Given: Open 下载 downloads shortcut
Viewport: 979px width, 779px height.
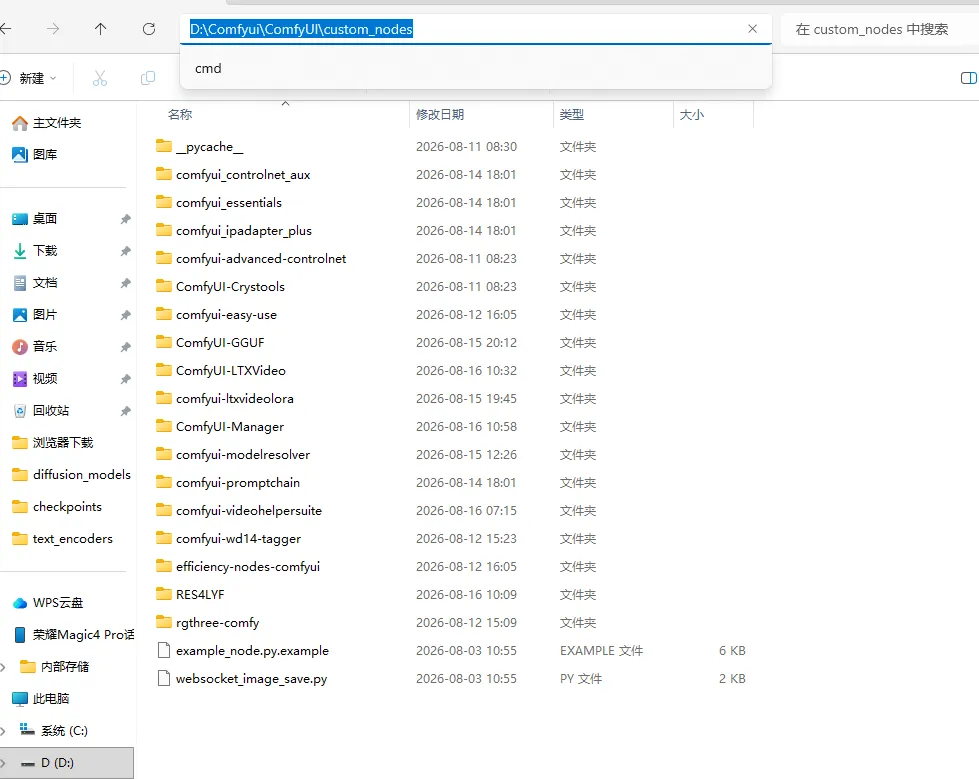Looking at the screenshot, I should point(35,251).
